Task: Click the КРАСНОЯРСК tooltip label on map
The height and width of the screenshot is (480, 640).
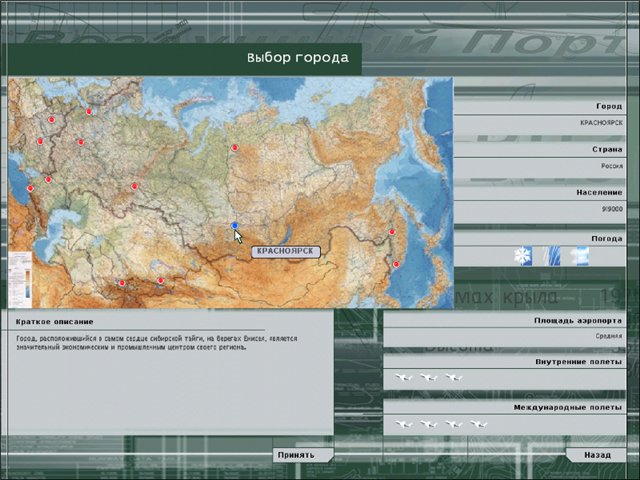Action: coord(284,252)
